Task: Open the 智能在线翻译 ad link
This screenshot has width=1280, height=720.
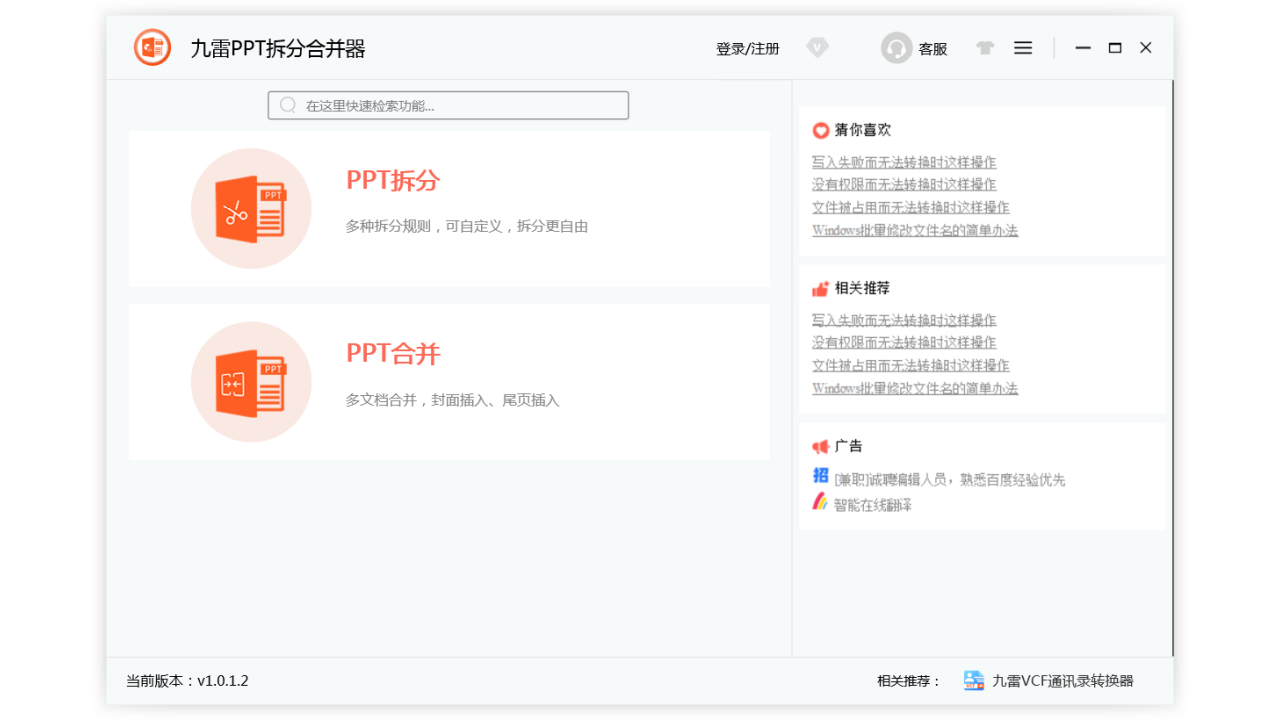Action: pos(873,505)
